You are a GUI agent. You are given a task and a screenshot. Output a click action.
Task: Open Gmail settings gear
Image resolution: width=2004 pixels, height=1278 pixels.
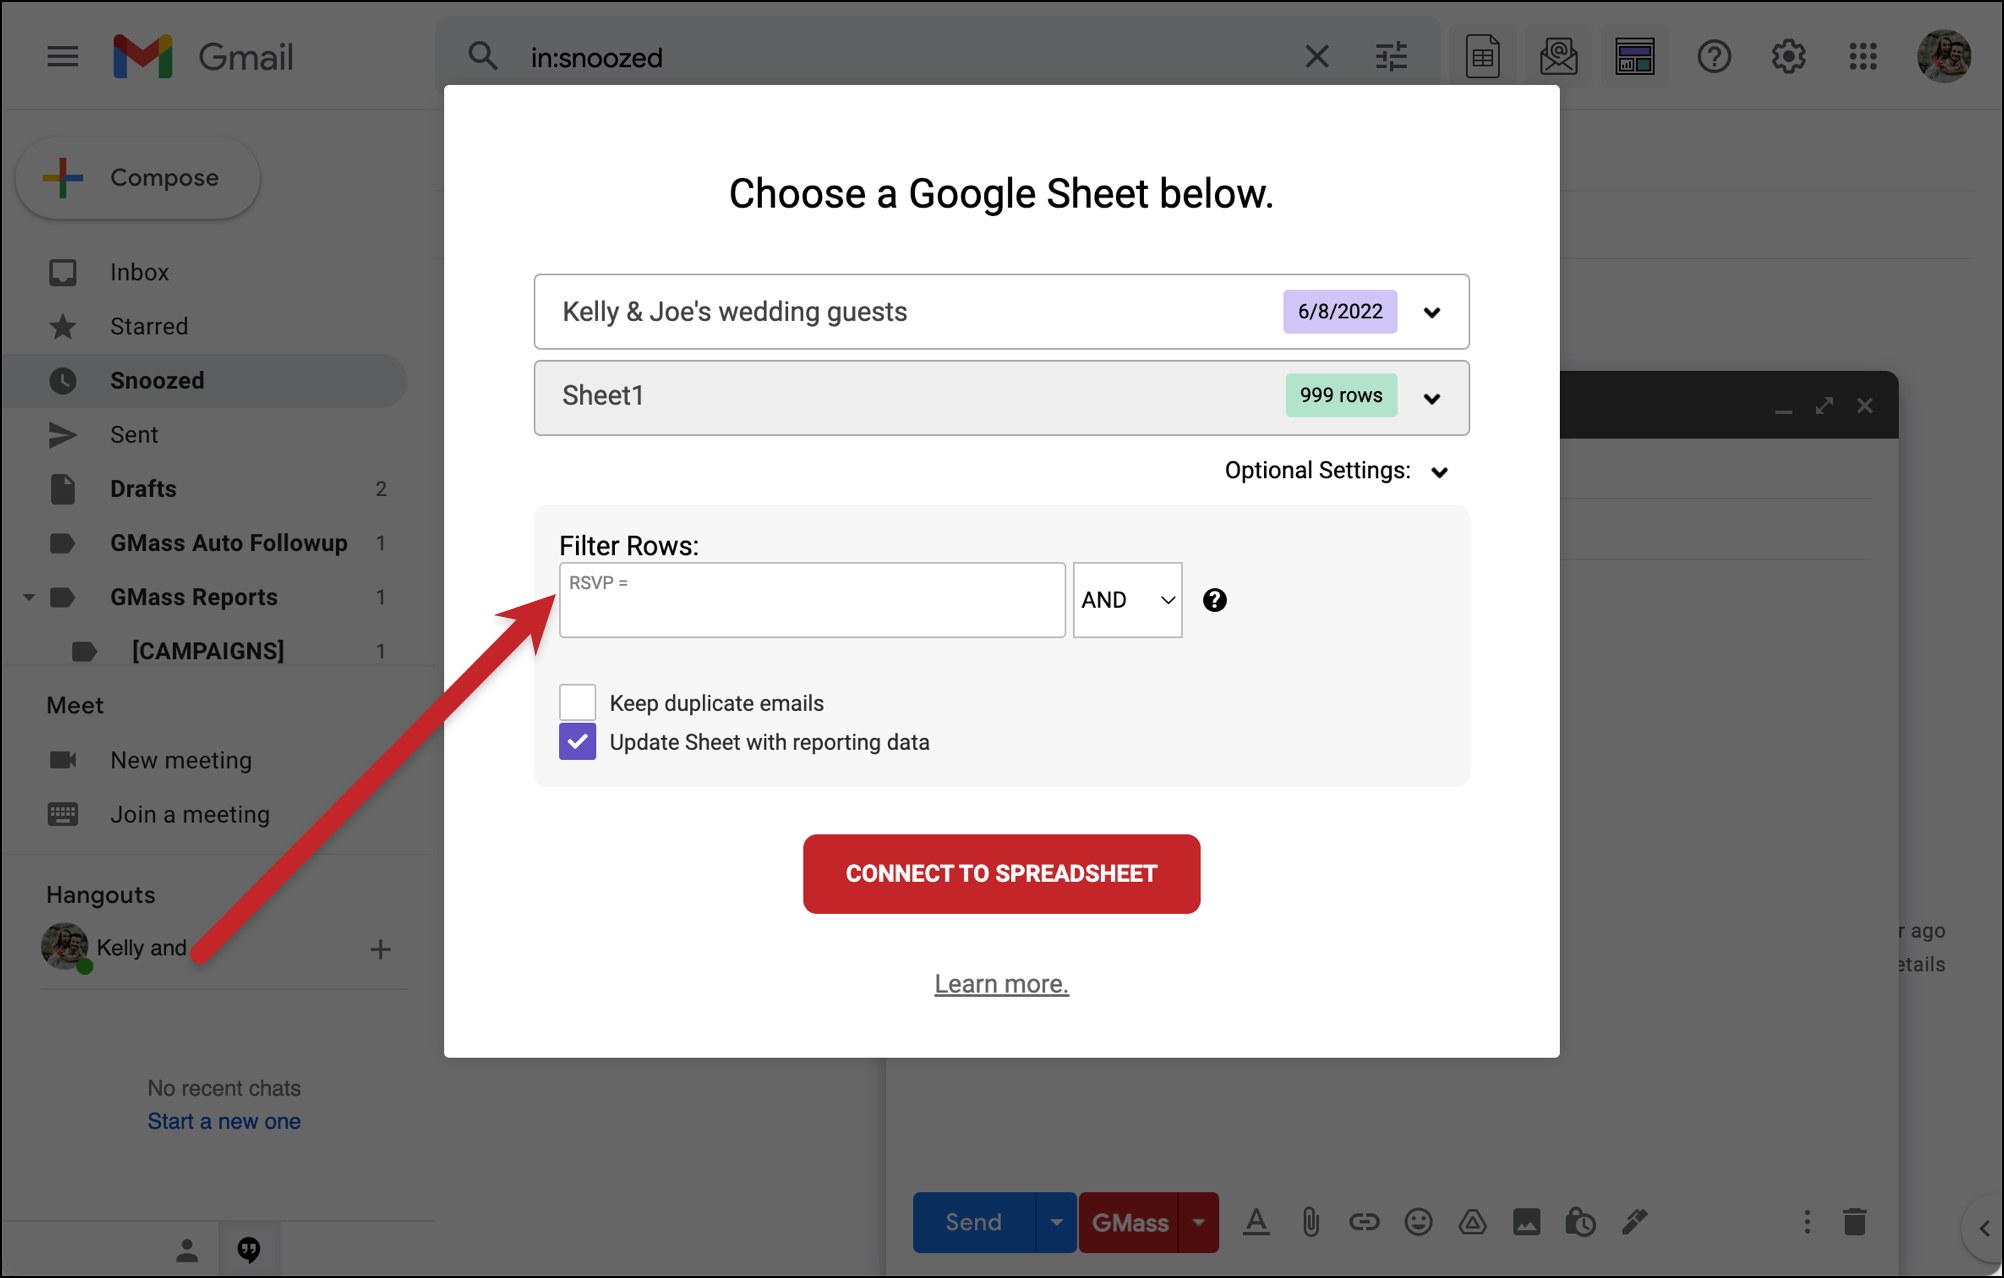tap(1788, 57)
